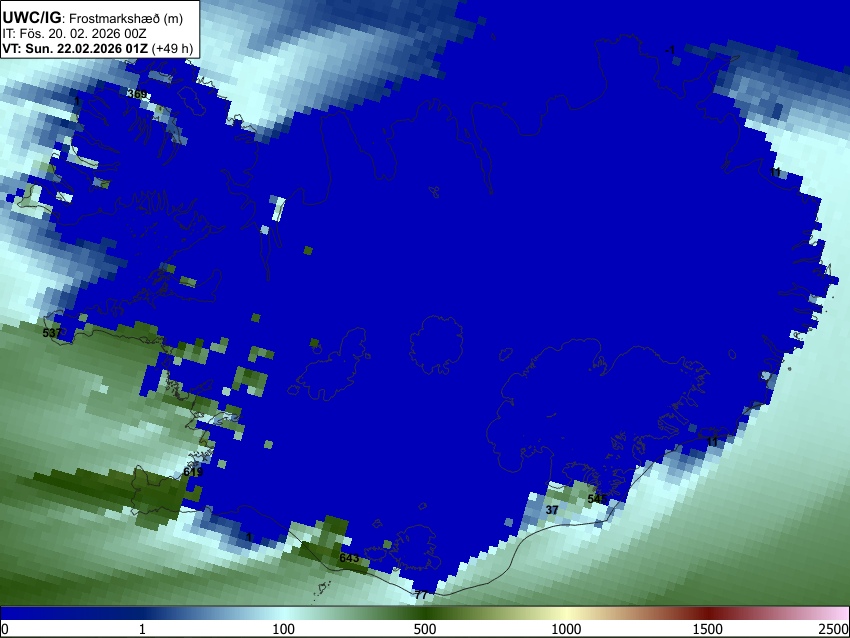Viewport: 850px width, 638px height.
Task: Click the '0' label on the color scale
Action: pyautogui.click(x=5, y=629)
